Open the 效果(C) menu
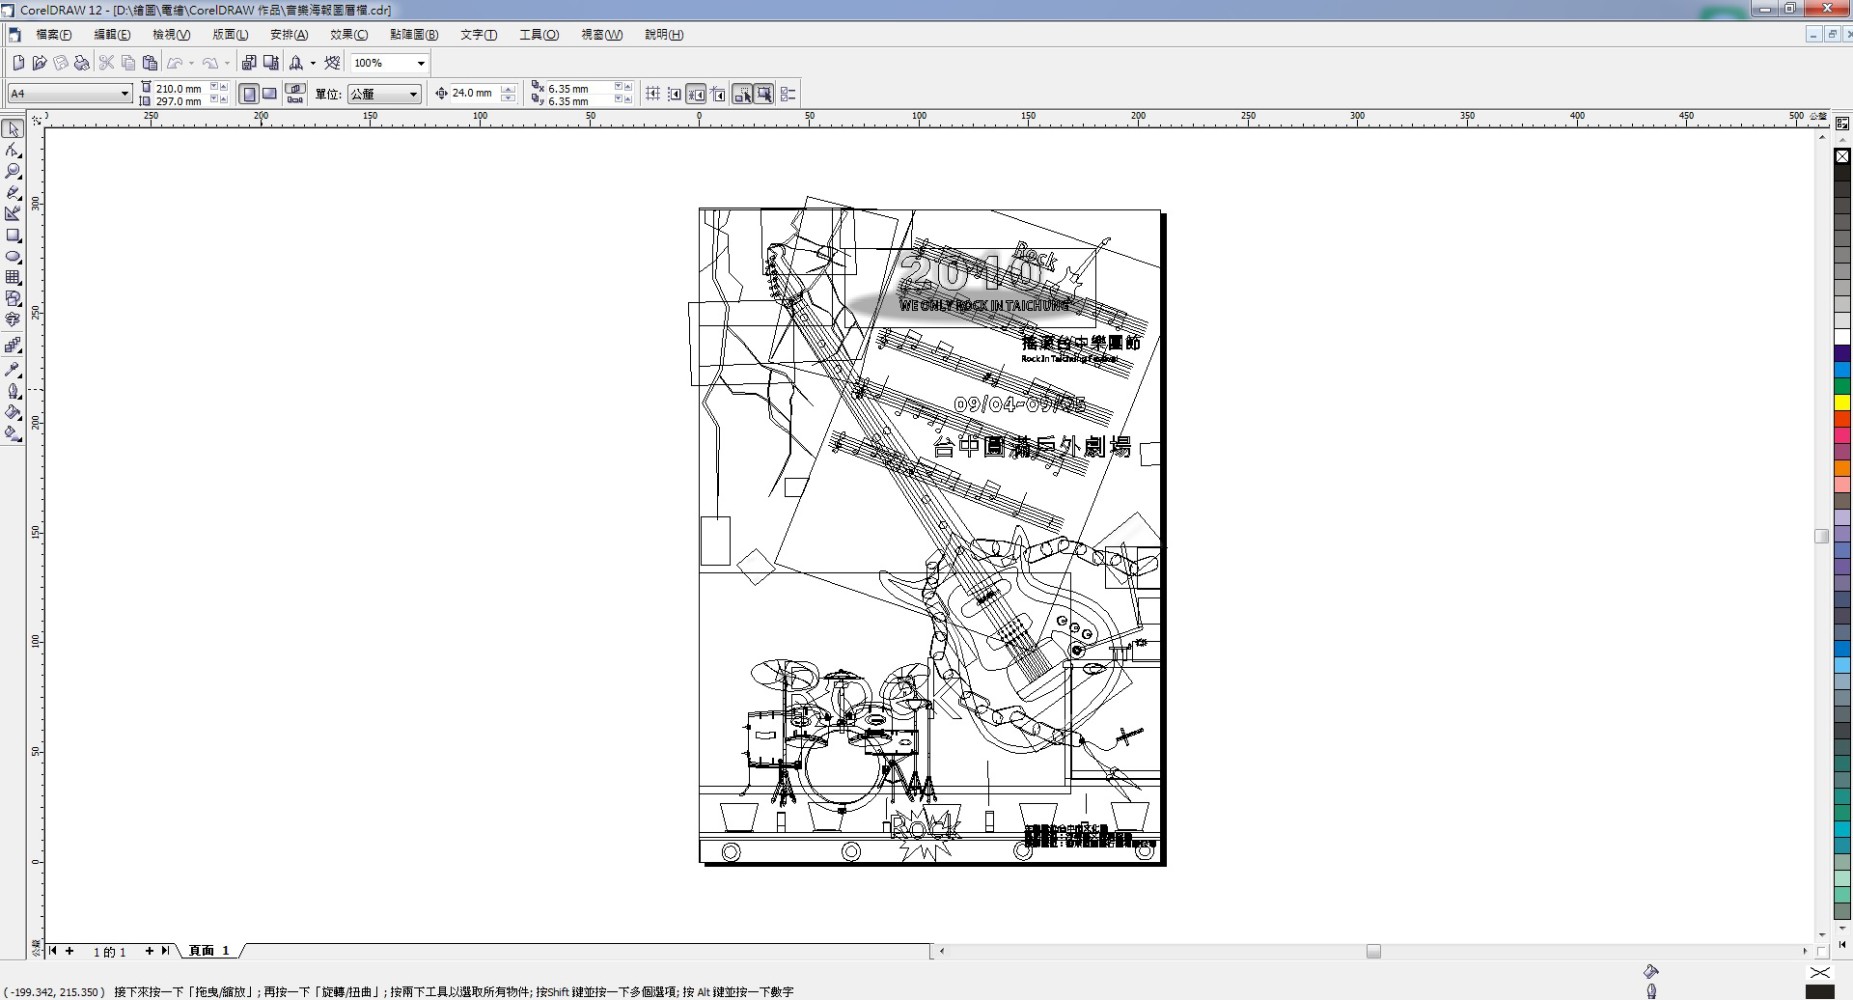1853x1000 pixels. click(x=349, y=35)
